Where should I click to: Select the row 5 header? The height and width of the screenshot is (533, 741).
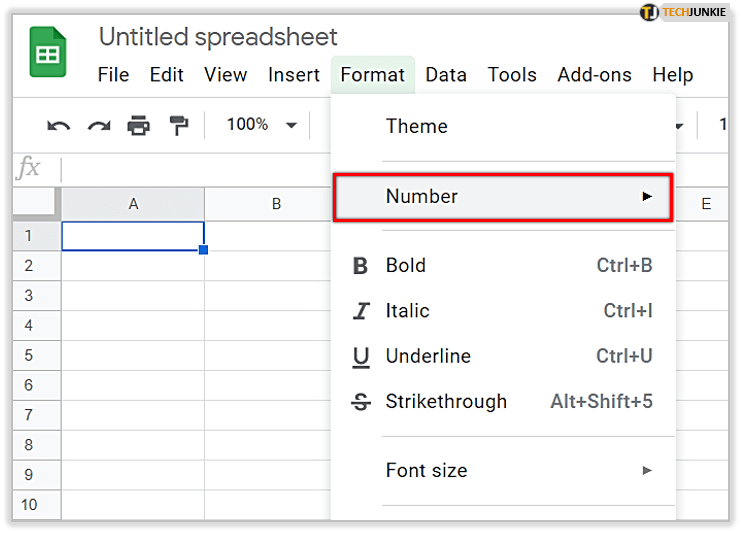point(29,356)
